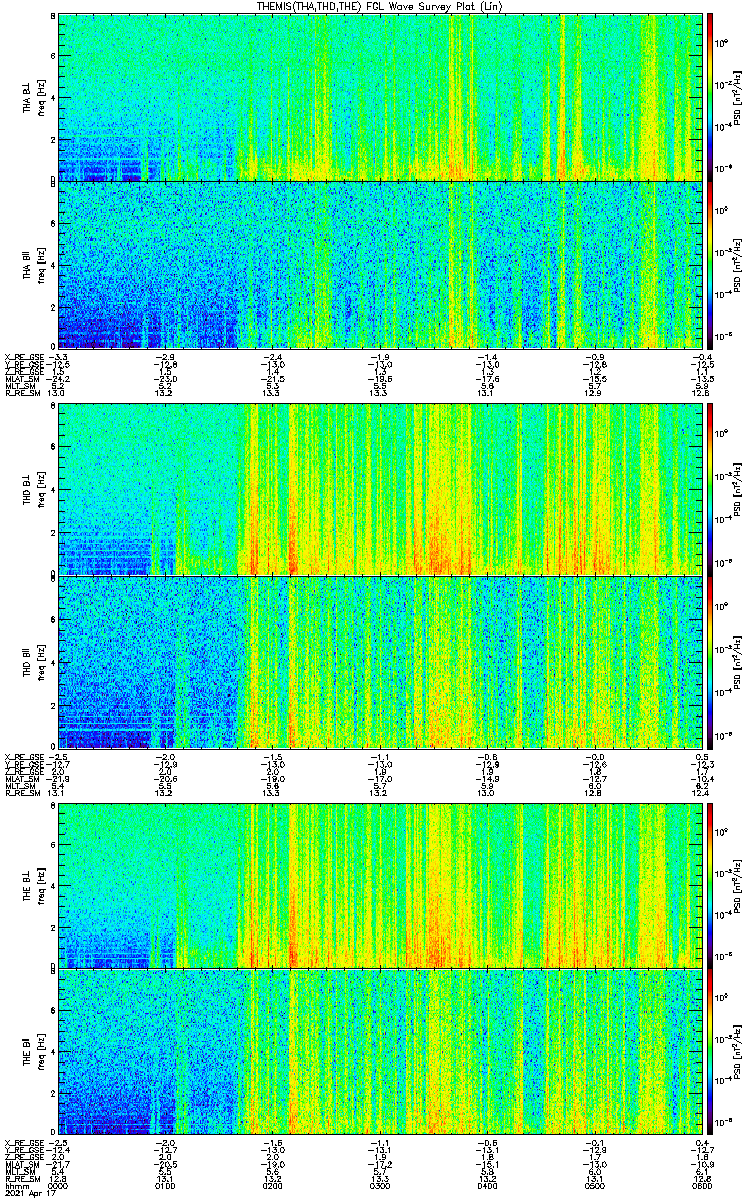The width and height of the screenshot is (750, 1200).
Task: Click the 0400 time tick label
Action: click(487, 1184)
